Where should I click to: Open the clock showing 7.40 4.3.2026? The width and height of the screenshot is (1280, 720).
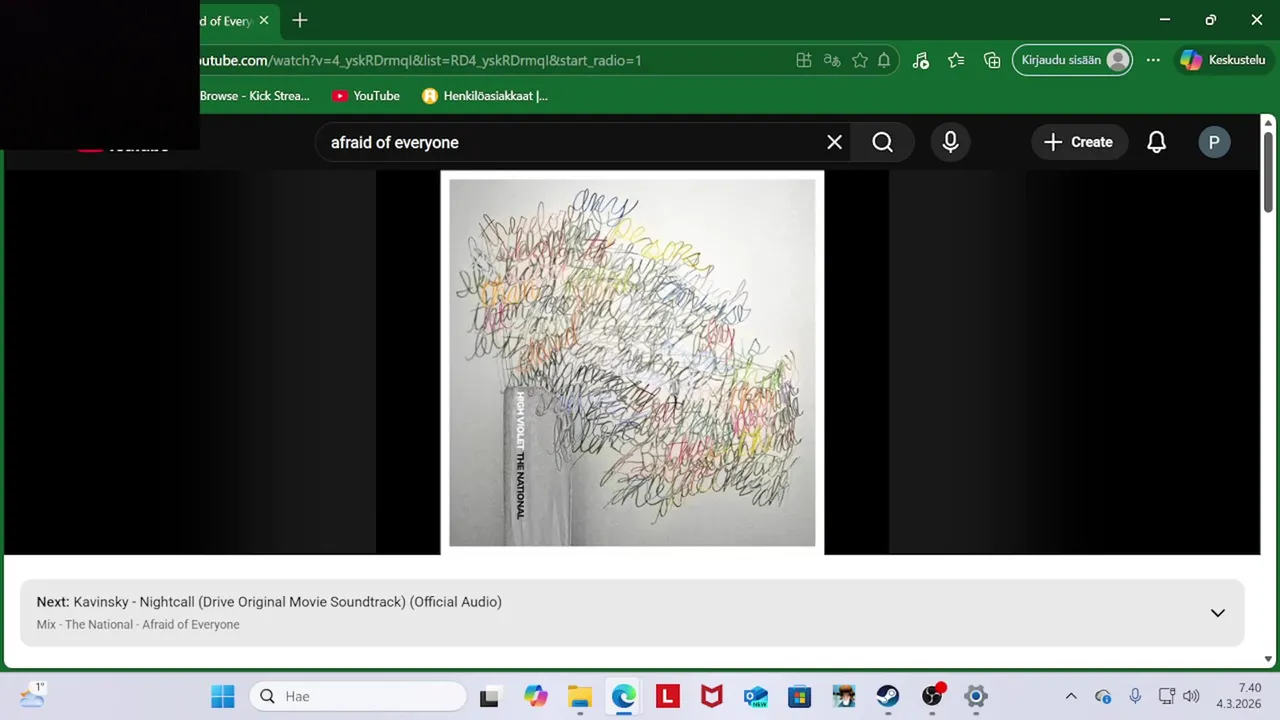[1238, 696]
